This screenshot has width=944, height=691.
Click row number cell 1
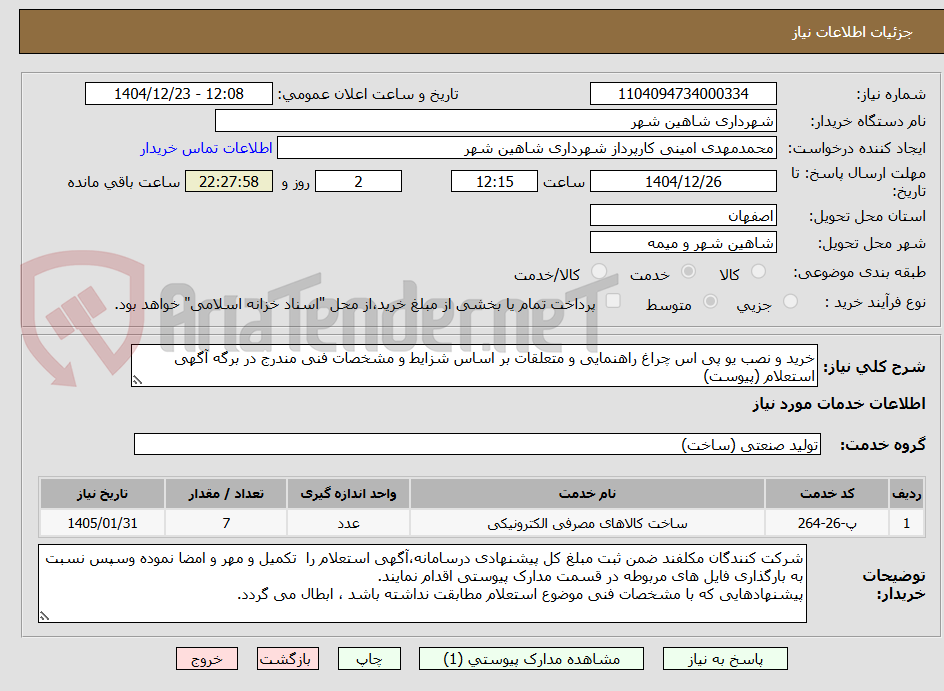pos(906,523)
